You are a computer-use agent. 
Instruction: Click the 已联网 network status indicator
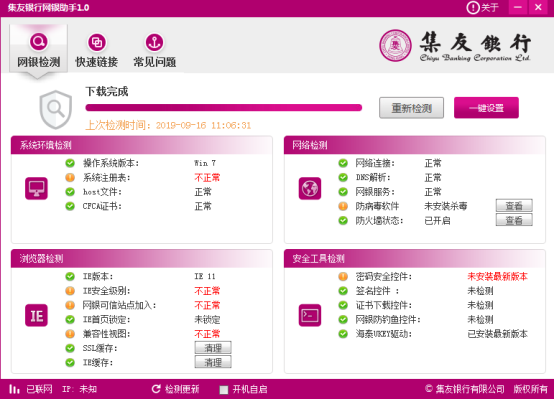tap(31, 389)
